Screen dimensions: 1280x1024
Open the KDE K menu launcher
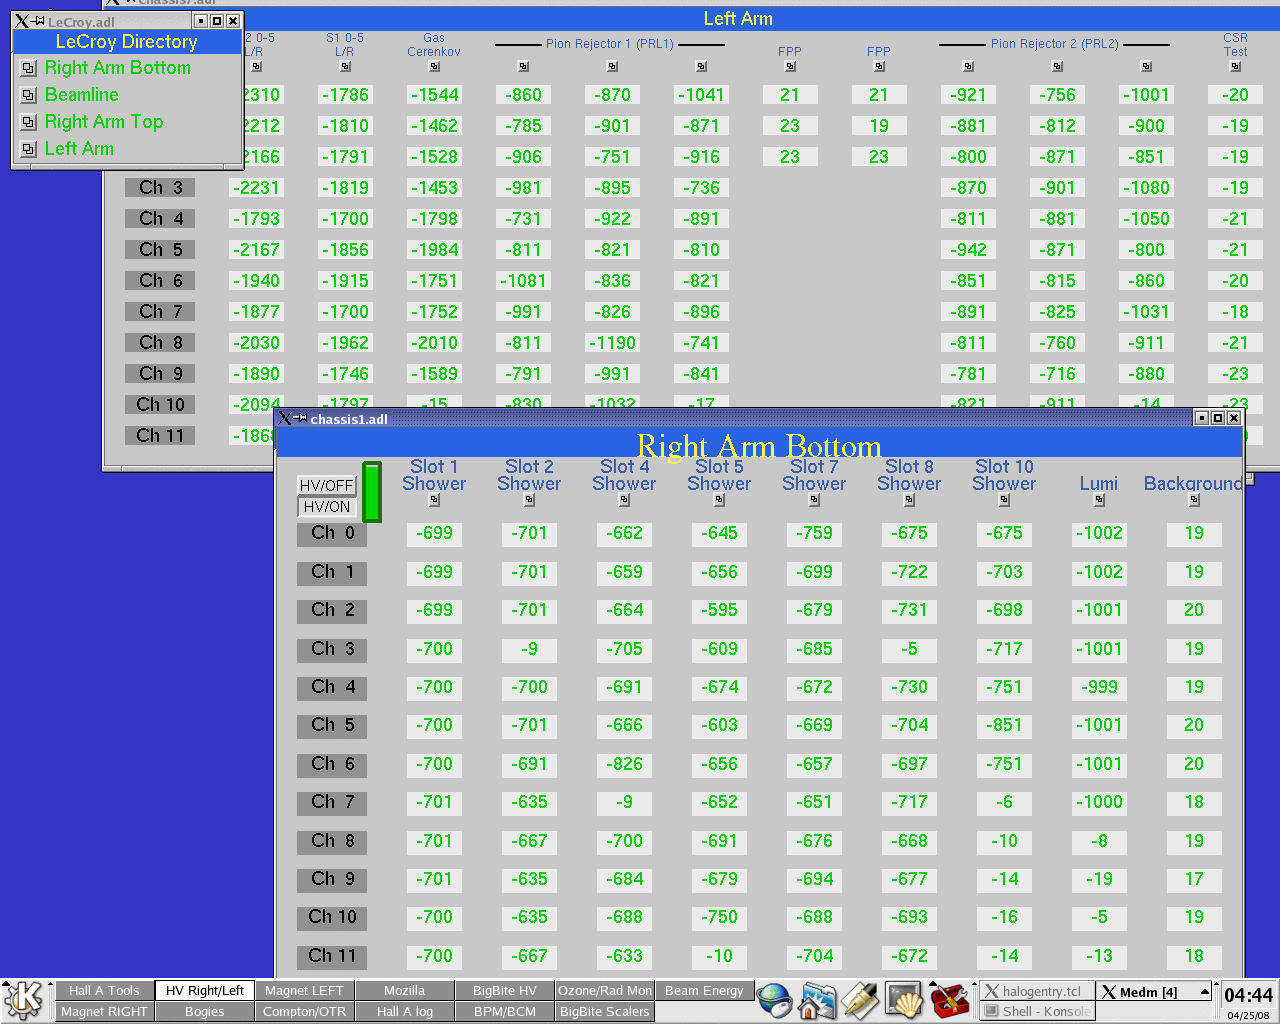[x=23, y=1000]
